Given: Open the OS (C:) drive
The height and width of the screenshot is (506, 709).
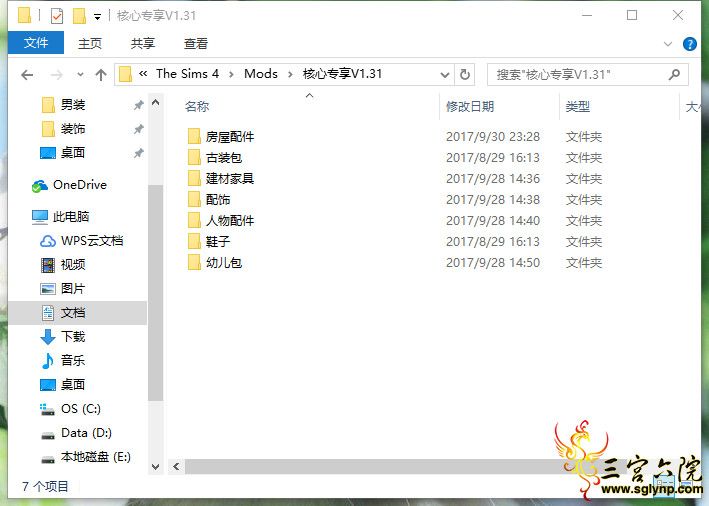Looking at the screenshot, I should coord(80,409).
